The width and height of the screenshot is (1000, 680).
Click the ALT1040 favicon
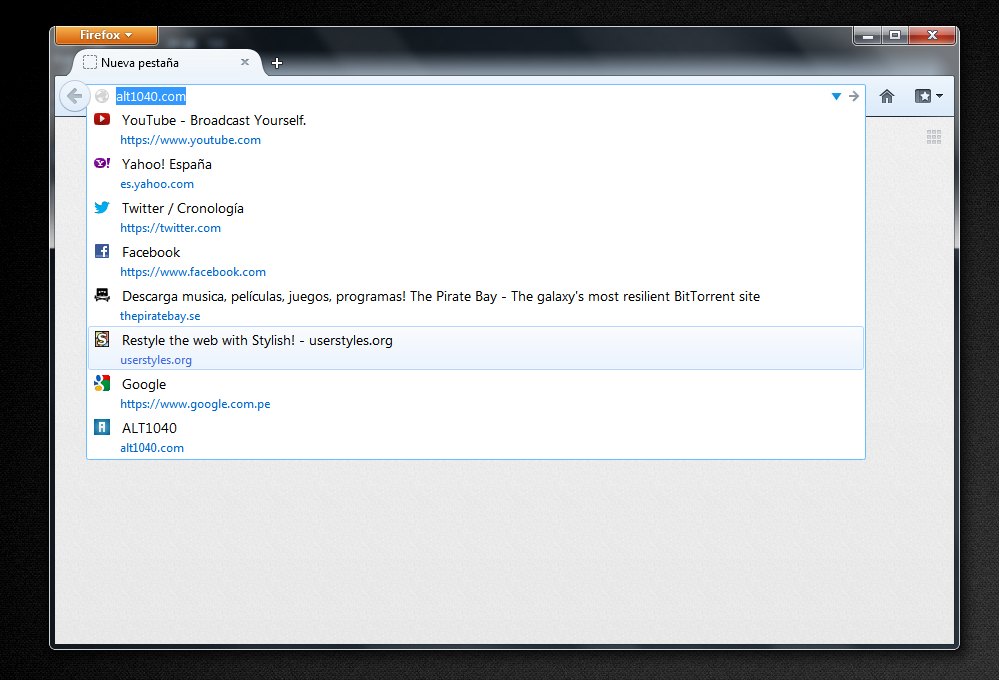click(102, 427)
